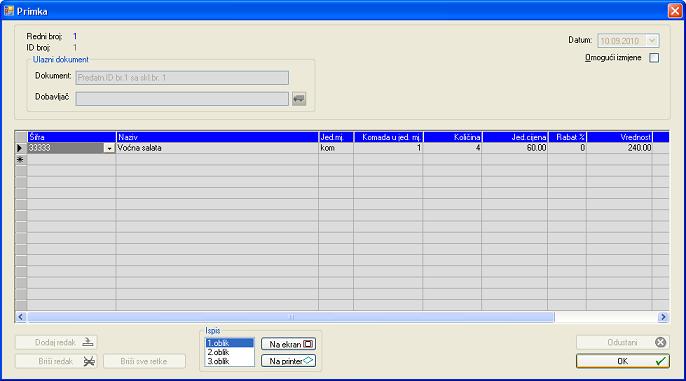Select the Komada u jed. mj. cell 1
686x381 pixels.
[x=388, y=148]
